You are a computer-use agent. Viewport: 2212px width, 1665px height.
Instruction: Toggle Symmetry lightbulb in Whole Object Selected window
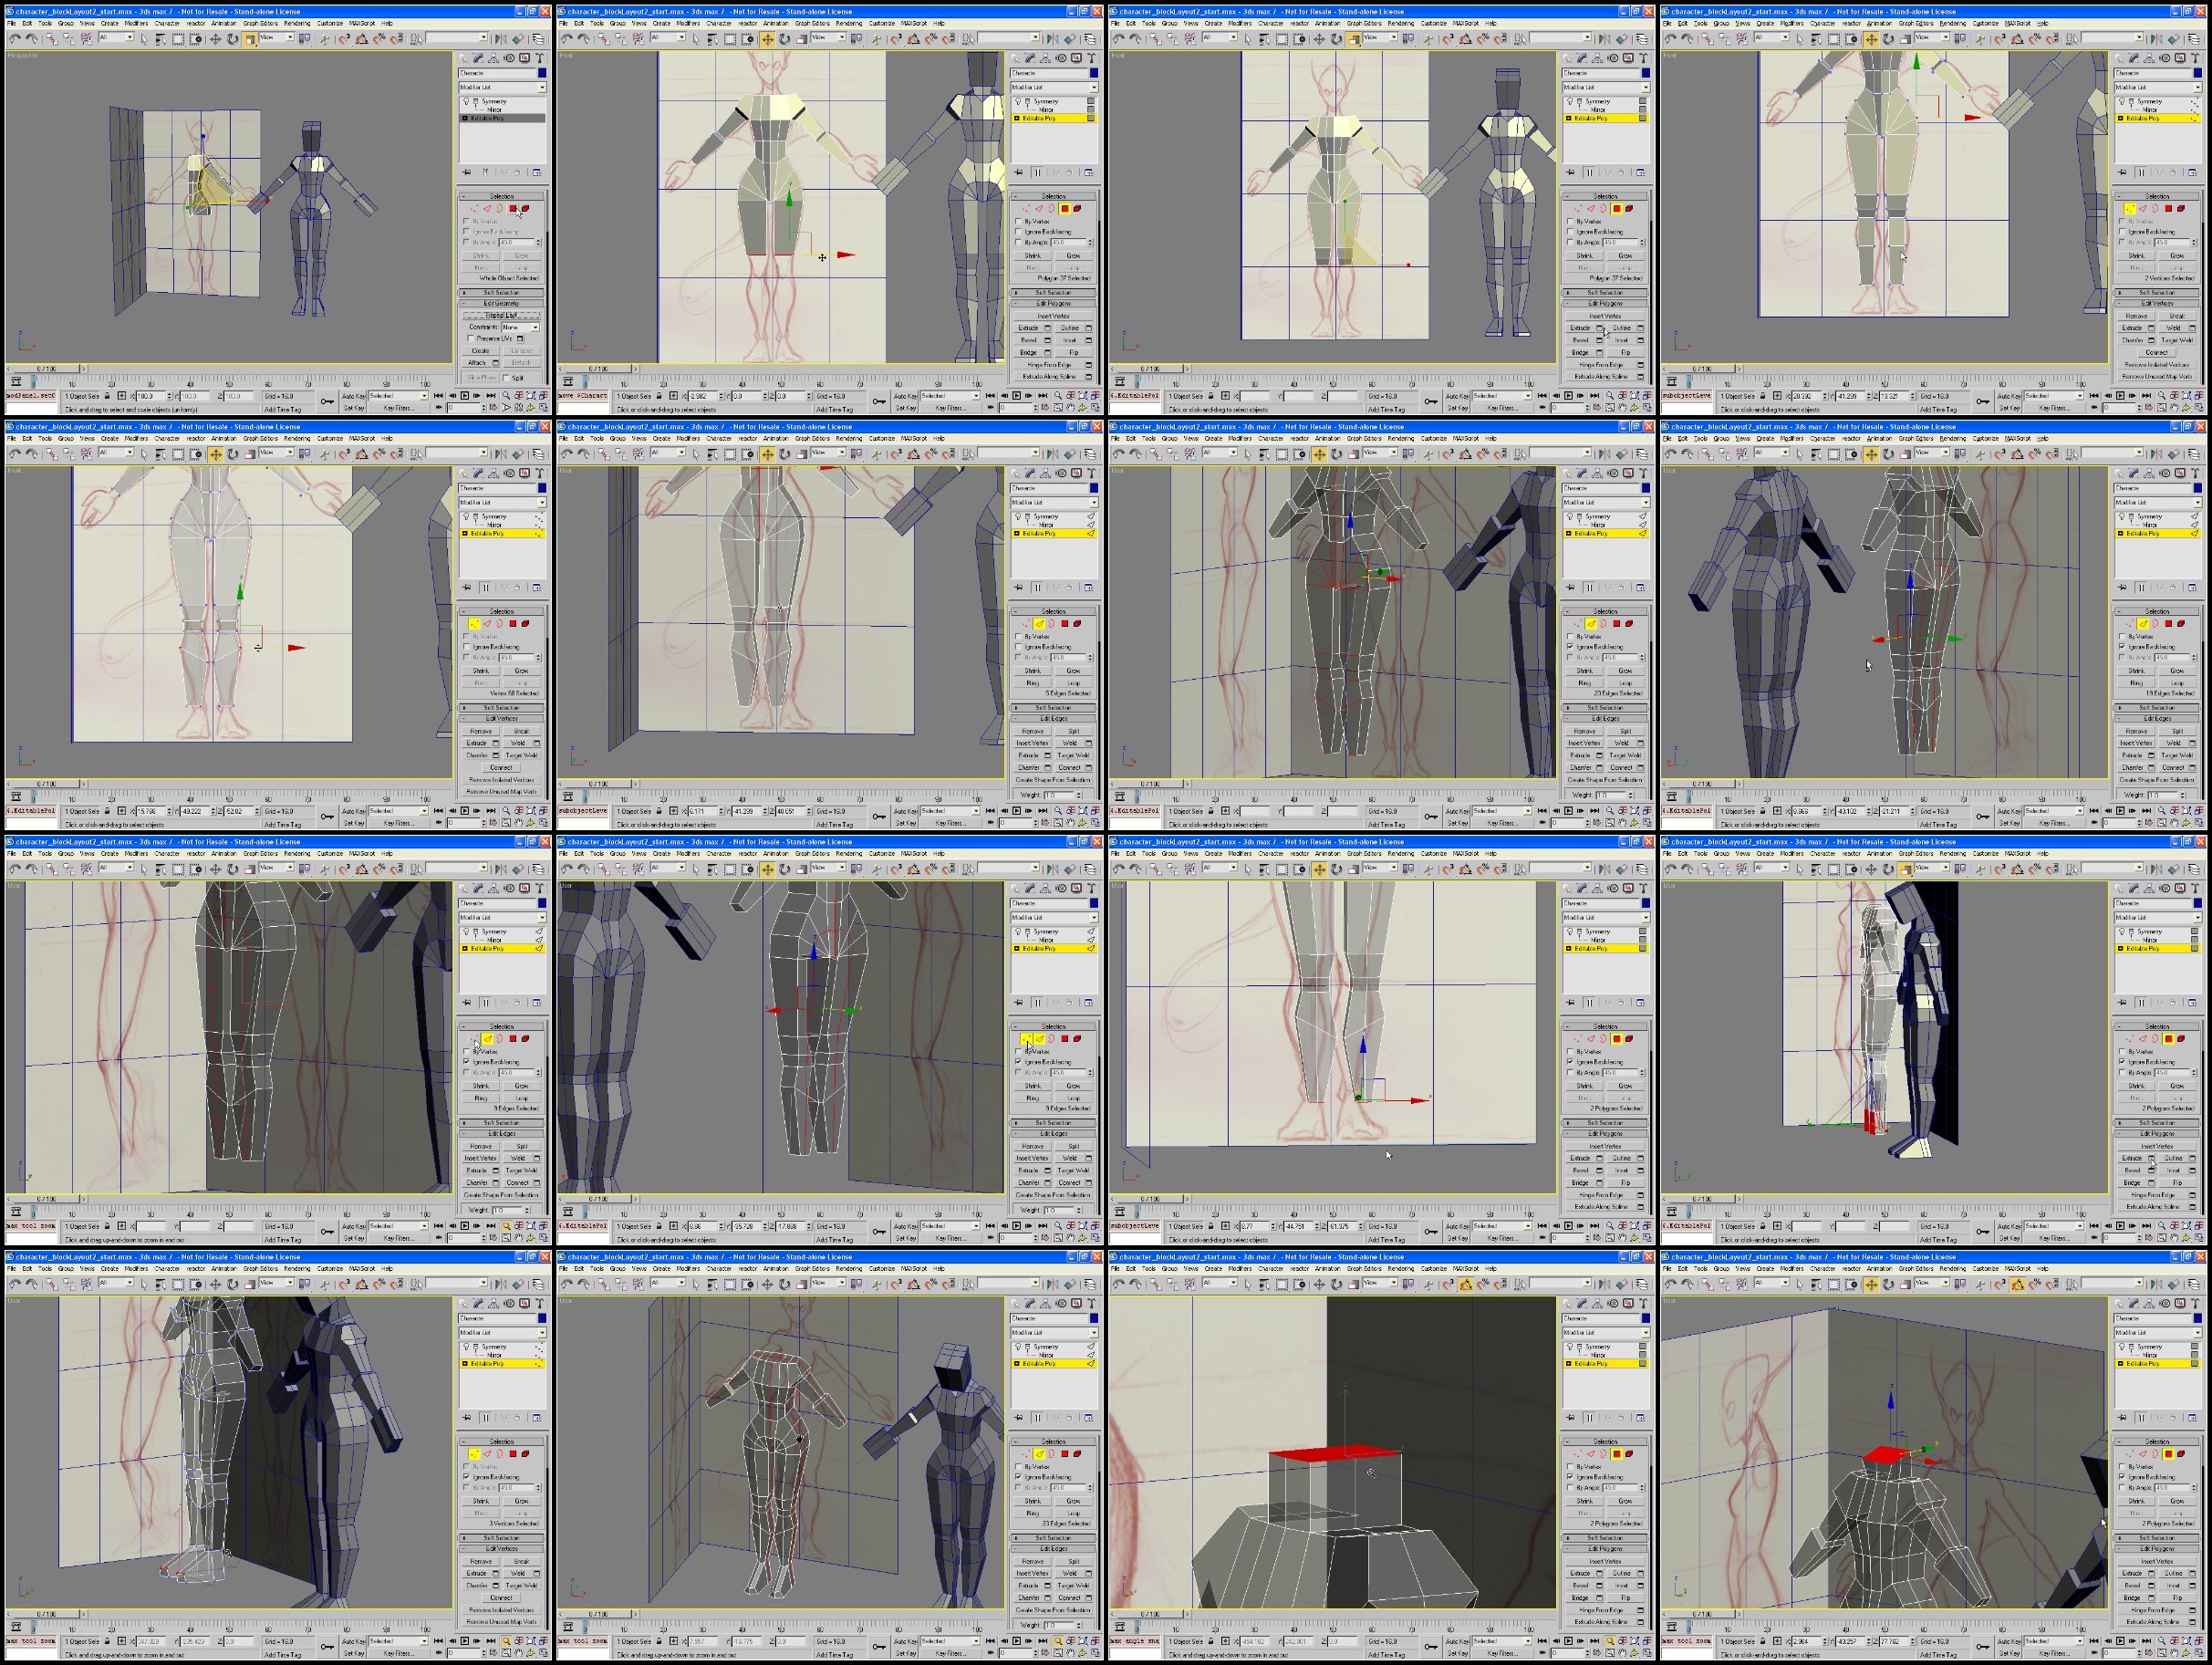click(x=466, y=102)
